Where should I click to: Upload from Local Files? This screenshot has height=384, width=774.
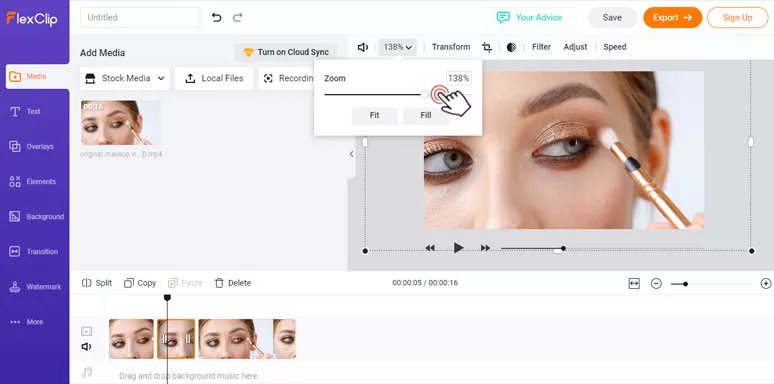(x=214, y=78)
